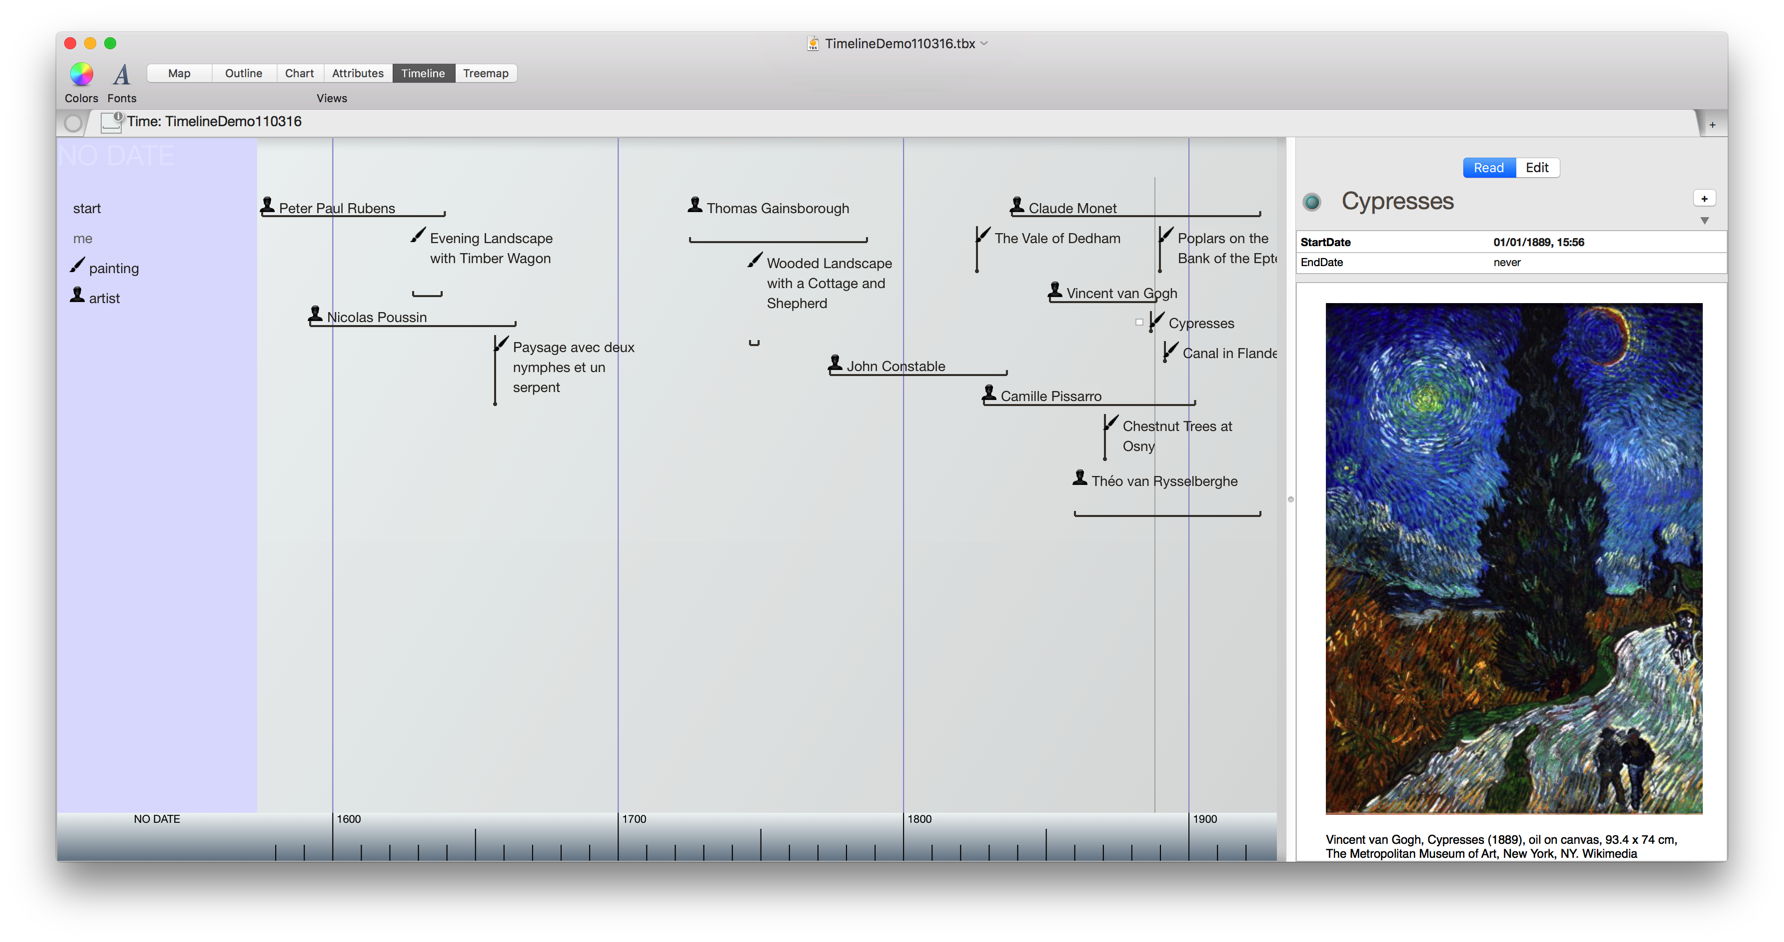Select the Claude Monet person icon

coord(1017,206)
